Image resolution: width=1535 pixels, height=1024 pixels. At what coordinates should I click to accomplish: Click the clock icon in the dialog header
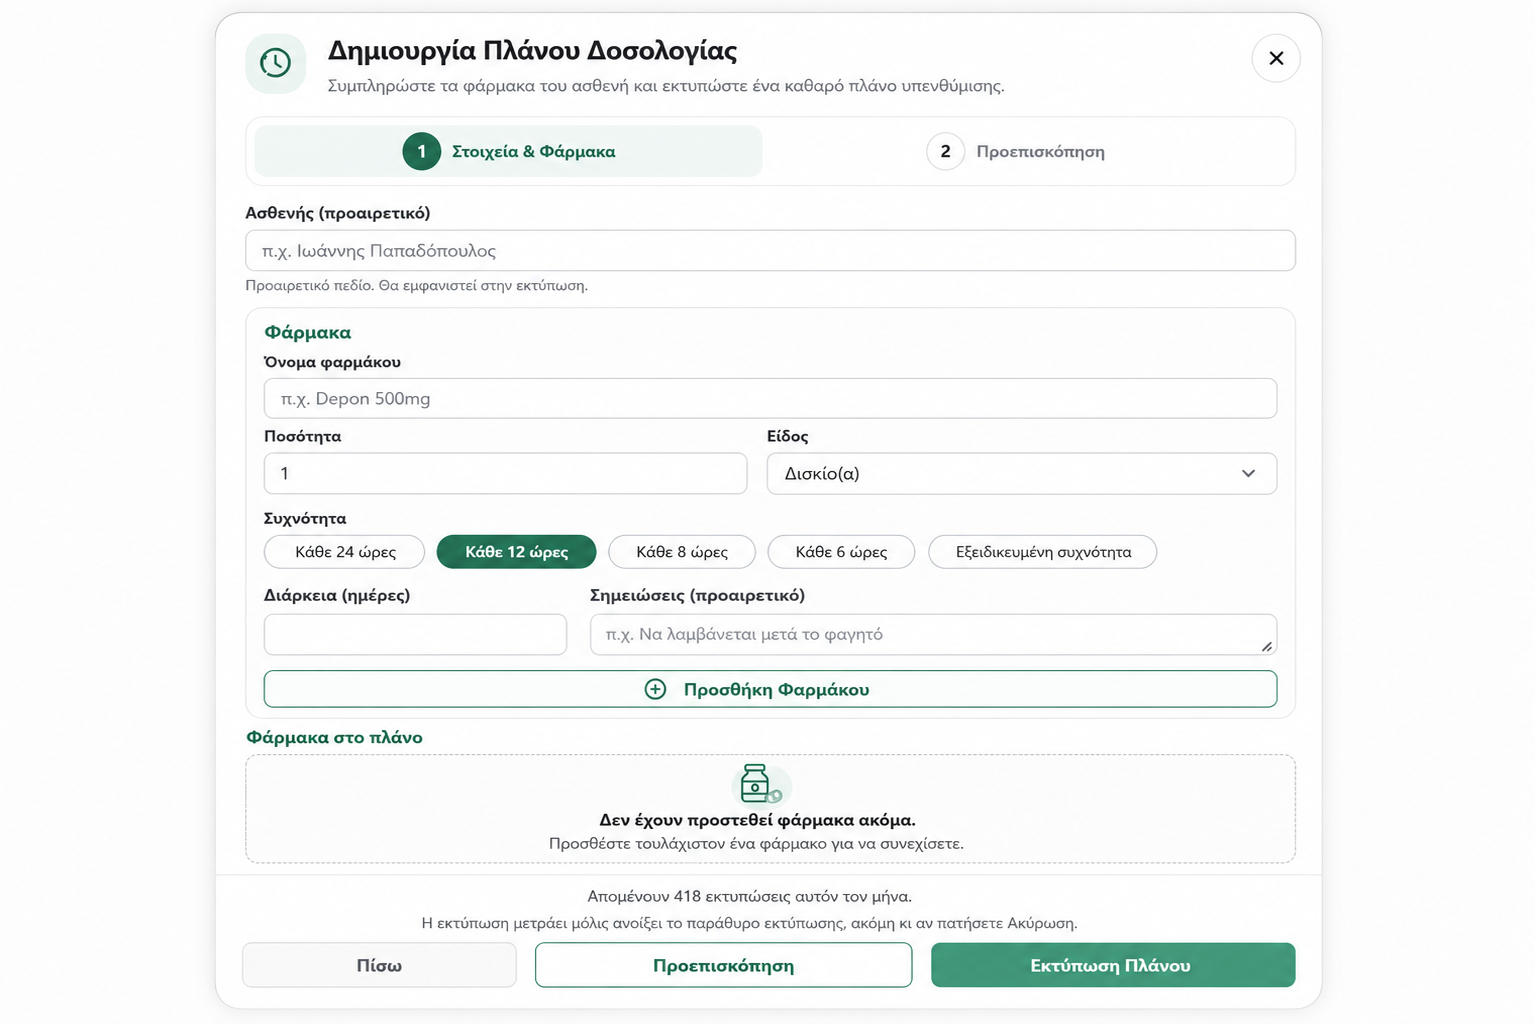pos(275,63)
